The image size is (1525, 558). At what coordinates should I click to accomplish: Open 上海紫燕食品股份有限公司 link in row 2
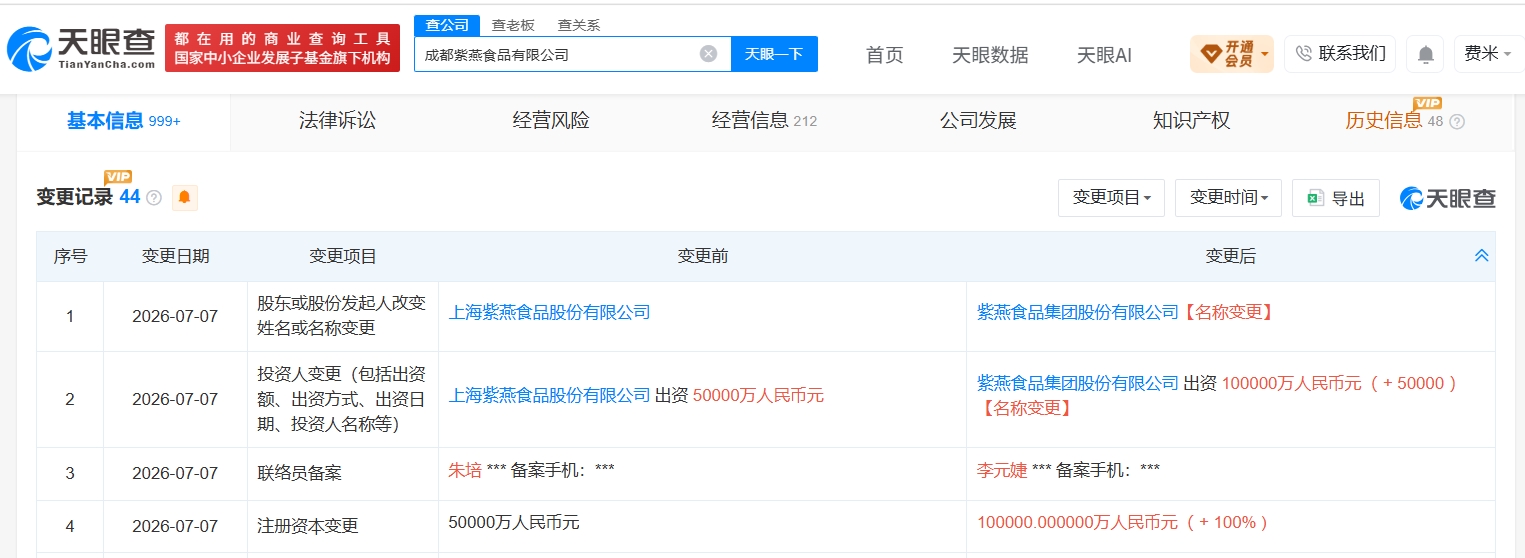pos(550,395)
